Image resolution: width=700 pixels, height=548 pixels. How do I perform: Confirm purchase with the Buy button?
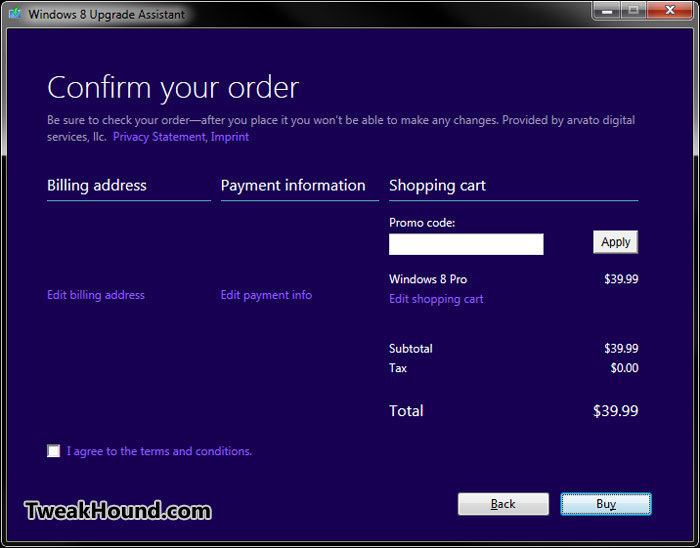pos(606,504)
